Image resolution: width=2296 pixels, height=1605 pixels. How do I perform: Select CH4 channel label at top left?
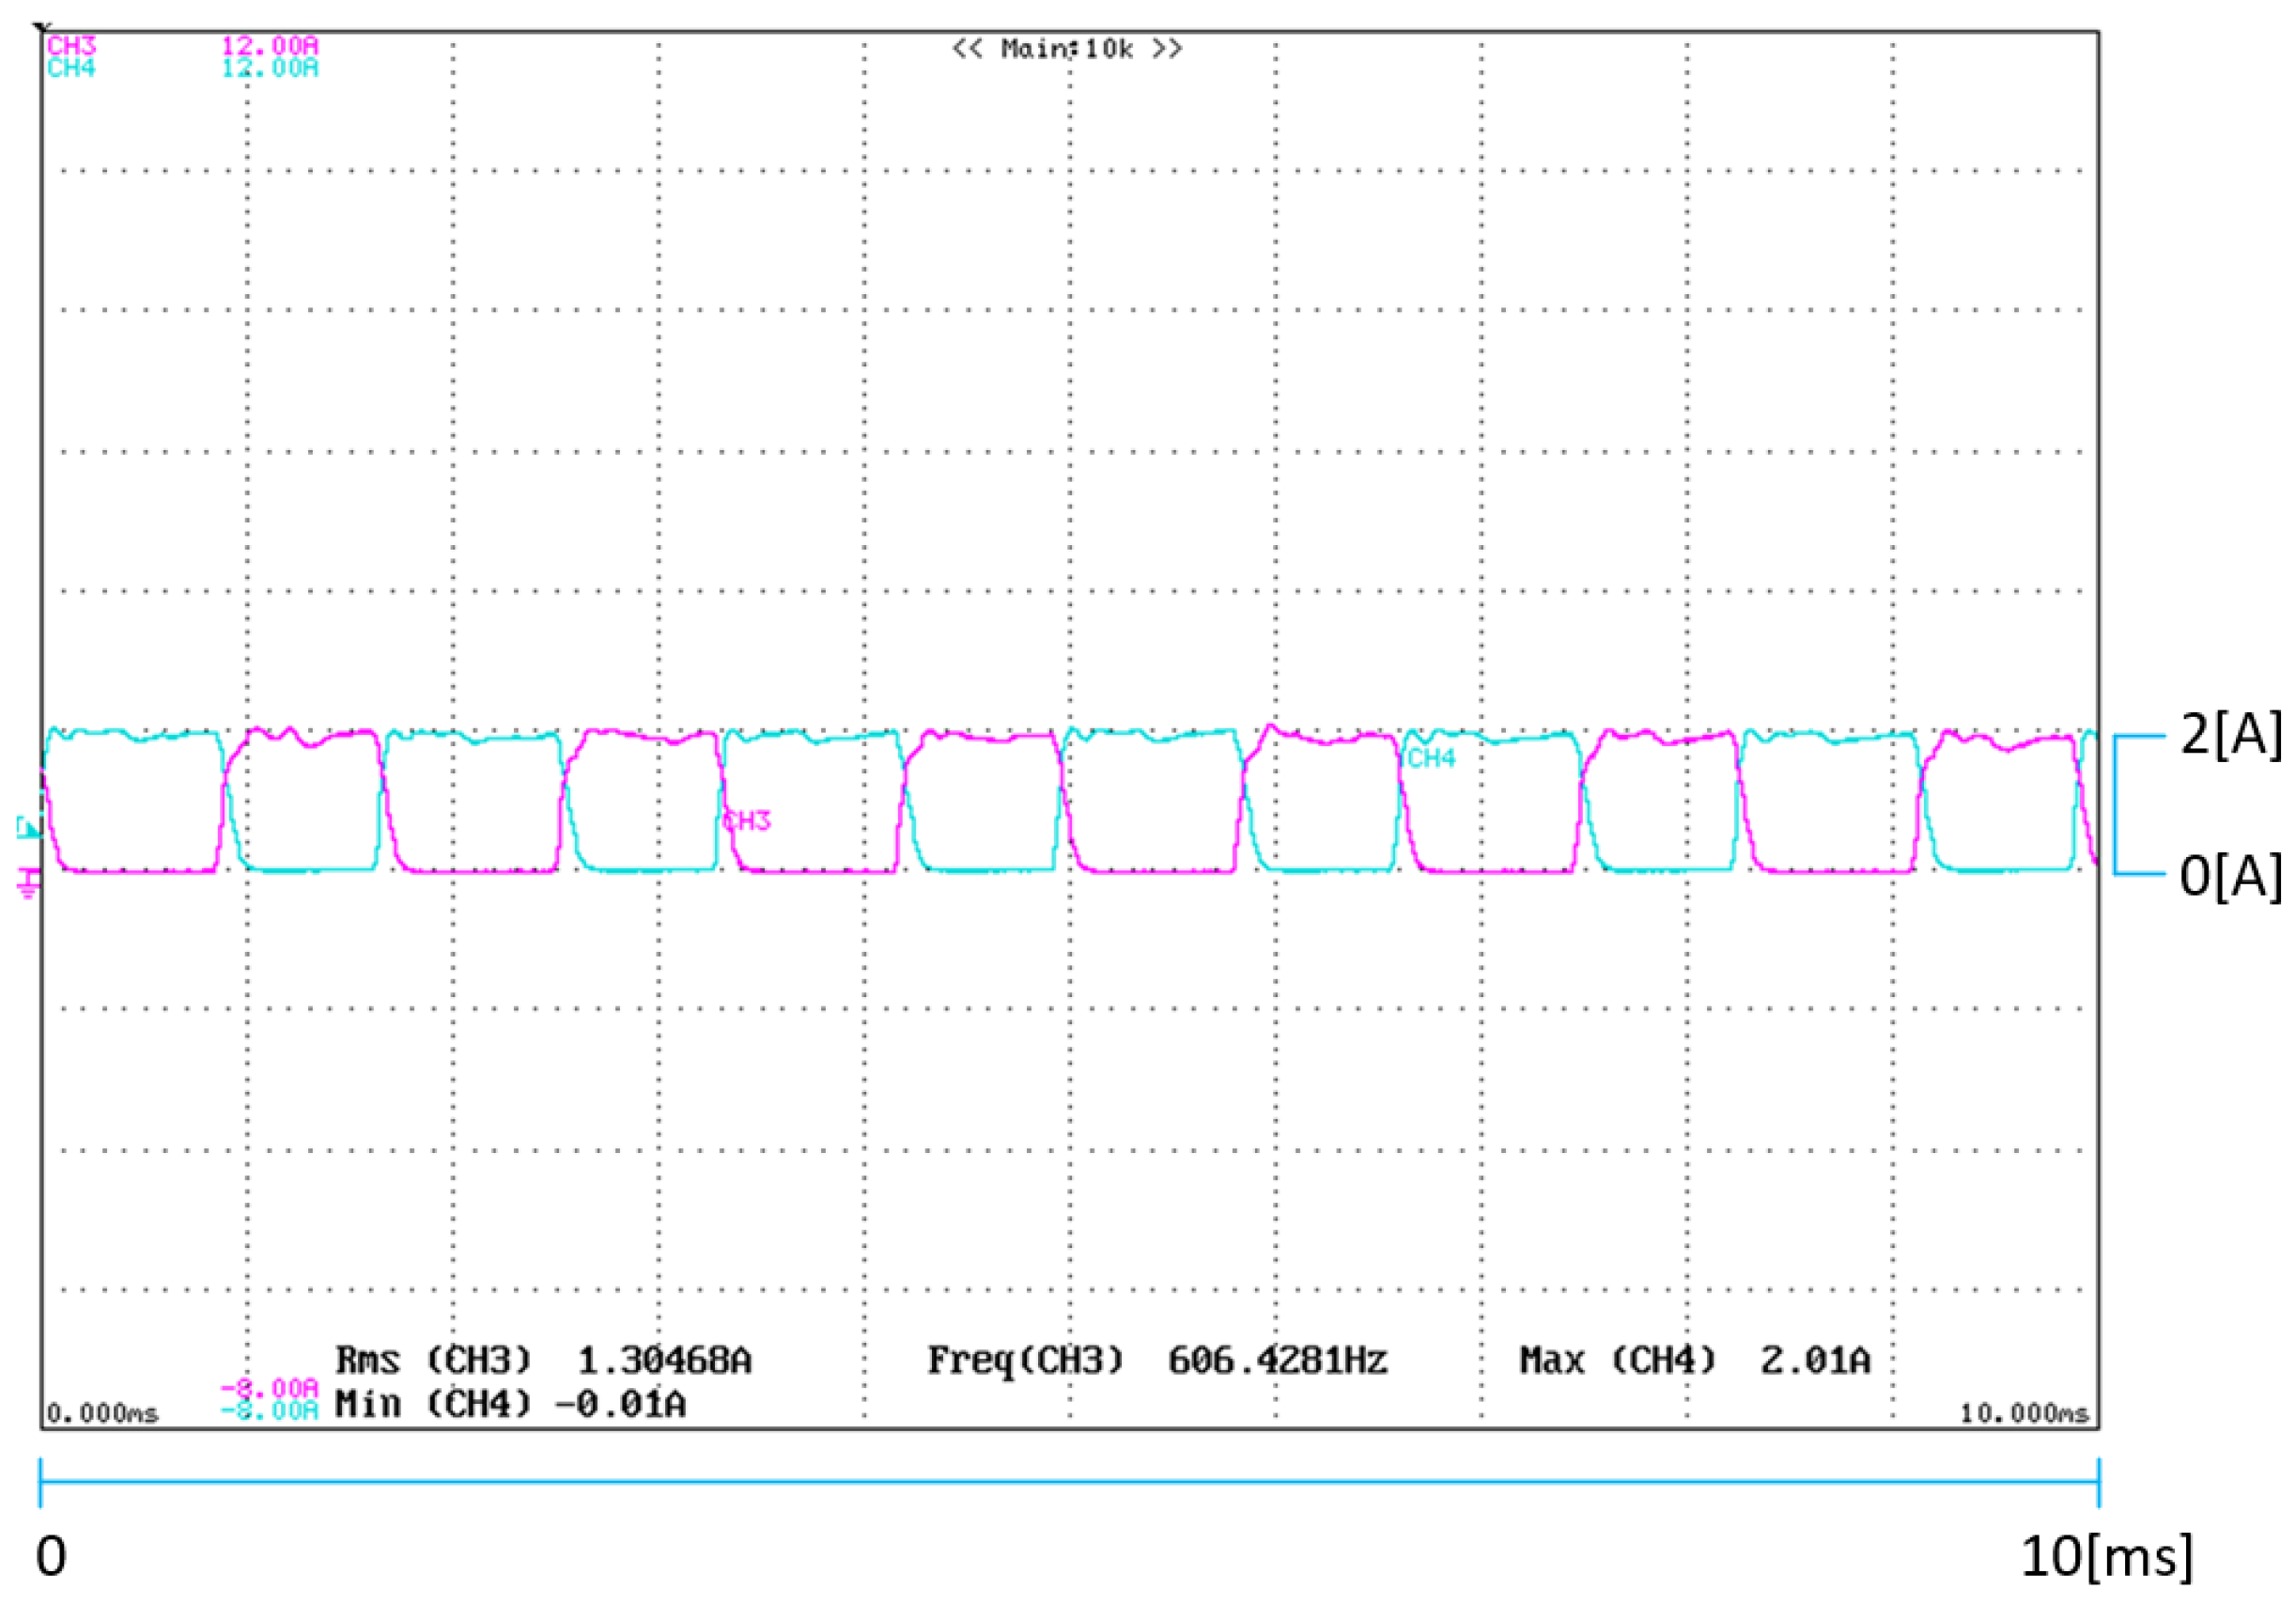click(x=71, y=68)
